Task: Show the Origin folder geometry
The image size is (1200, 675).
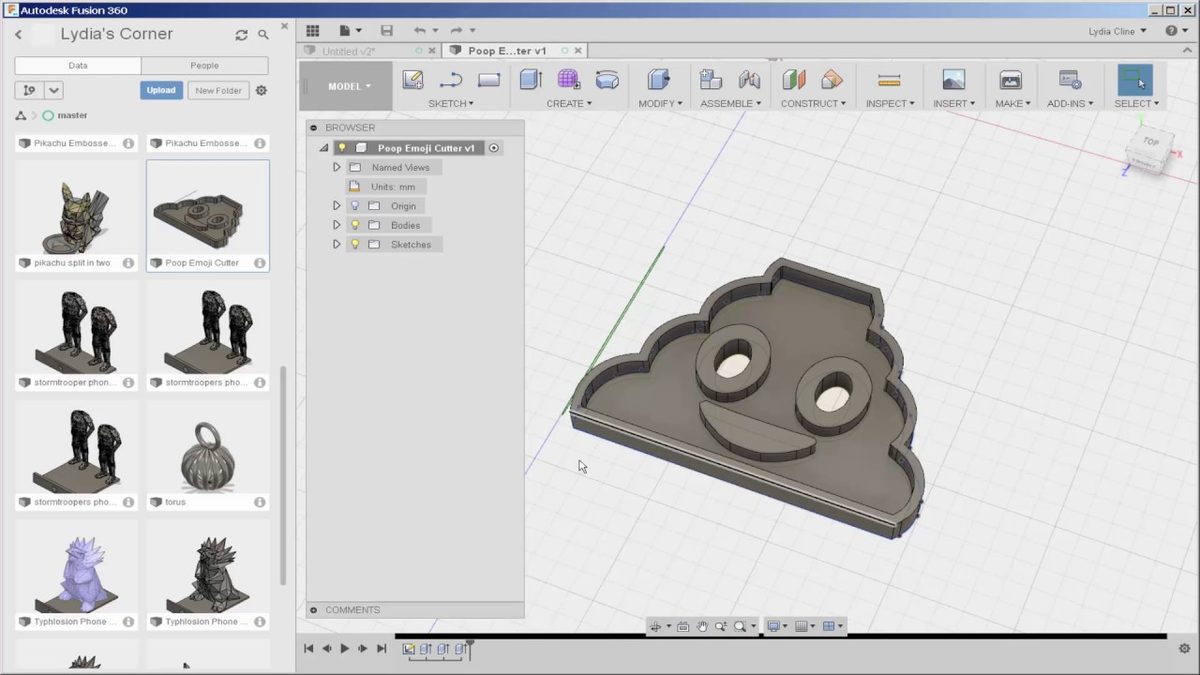Action: point(354,205)
